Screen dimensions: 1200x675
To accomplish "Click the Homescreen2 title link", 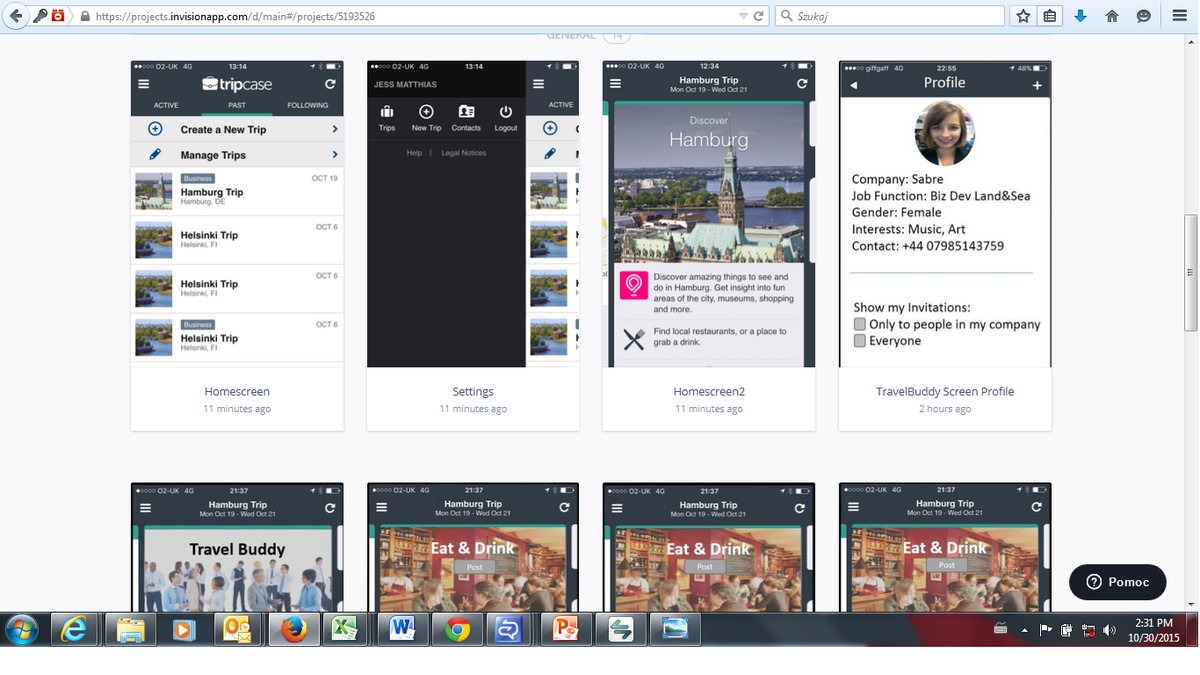I will click(x=709, y=391).
